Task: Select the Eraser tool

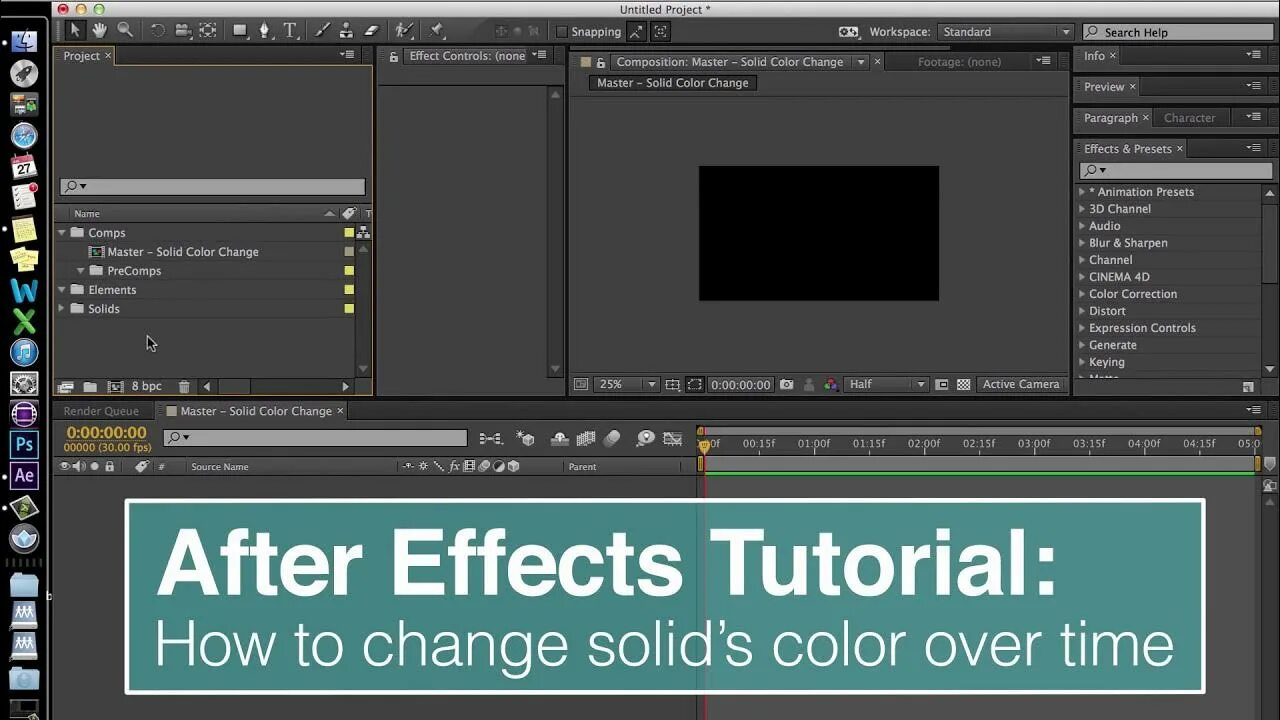Action: 371,31
